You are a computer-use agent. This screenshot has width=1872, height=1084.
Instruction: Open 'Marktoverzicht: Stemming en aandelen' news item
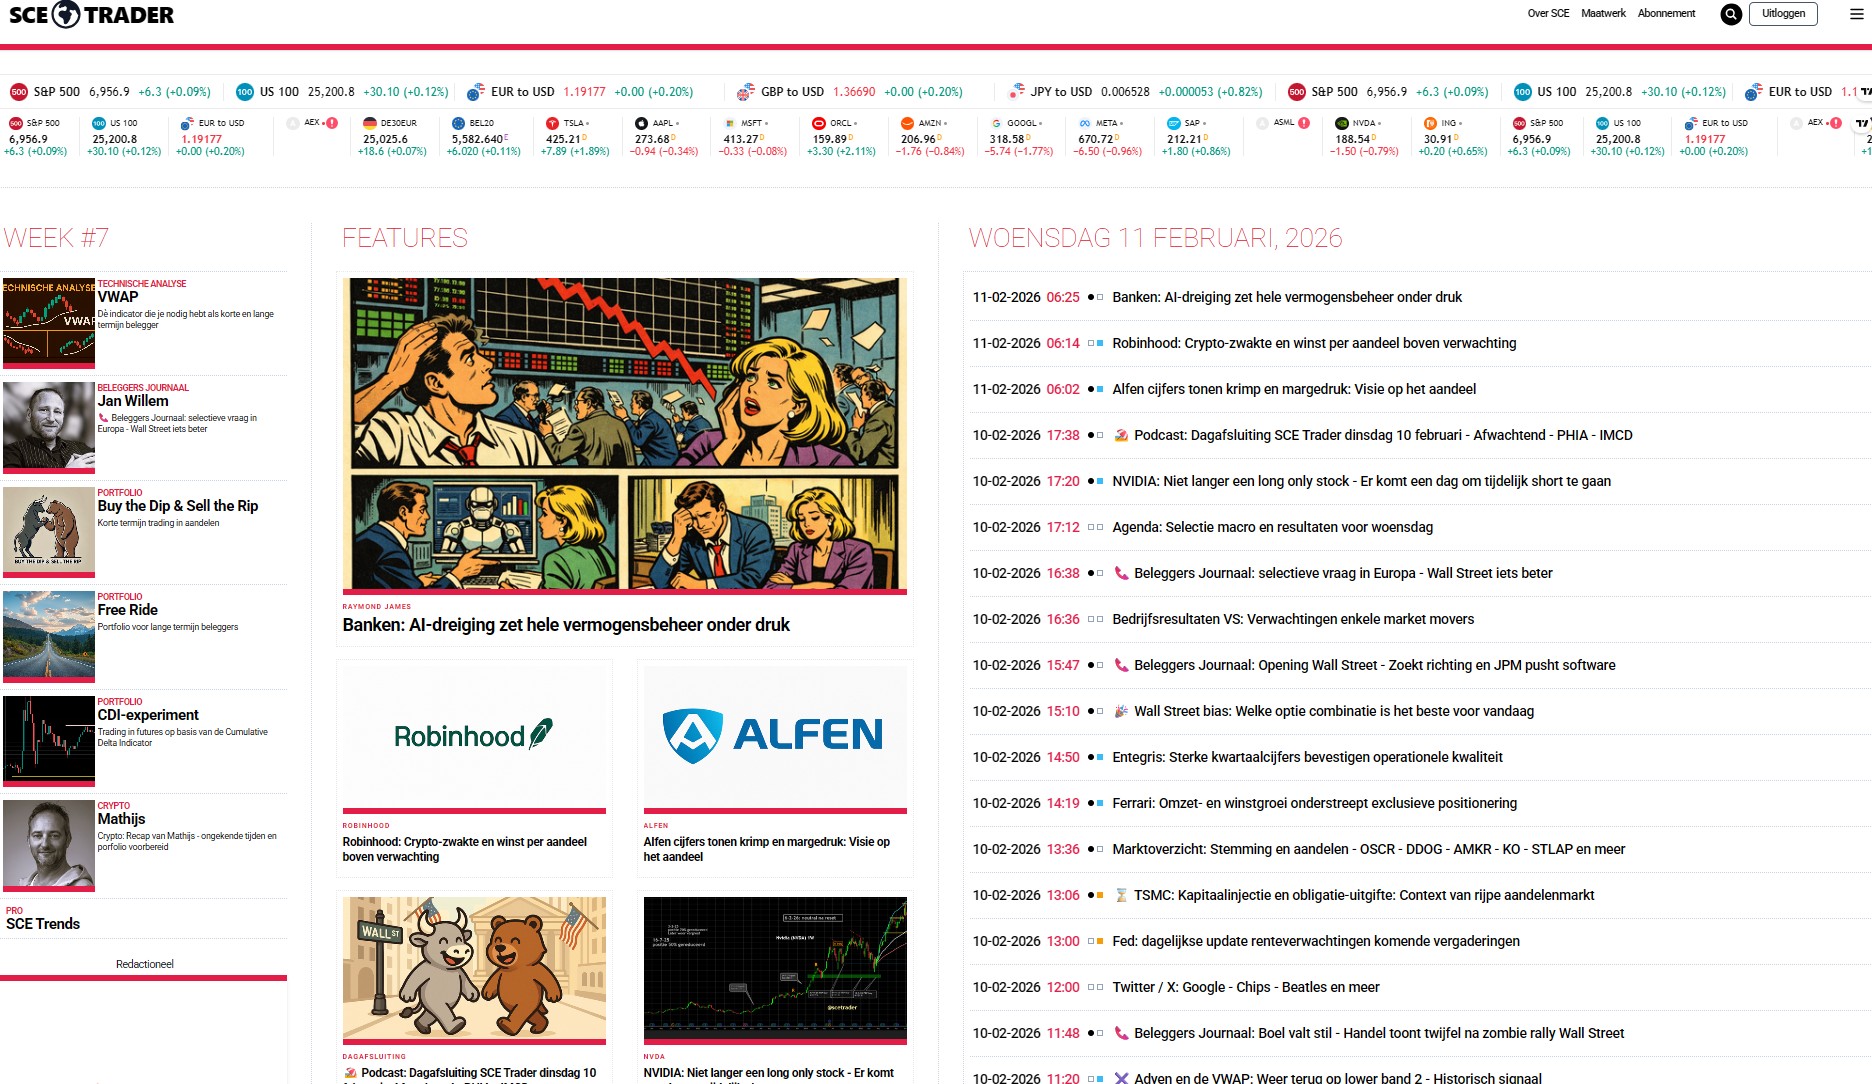pyautogui.click(x=1369, y=849)
